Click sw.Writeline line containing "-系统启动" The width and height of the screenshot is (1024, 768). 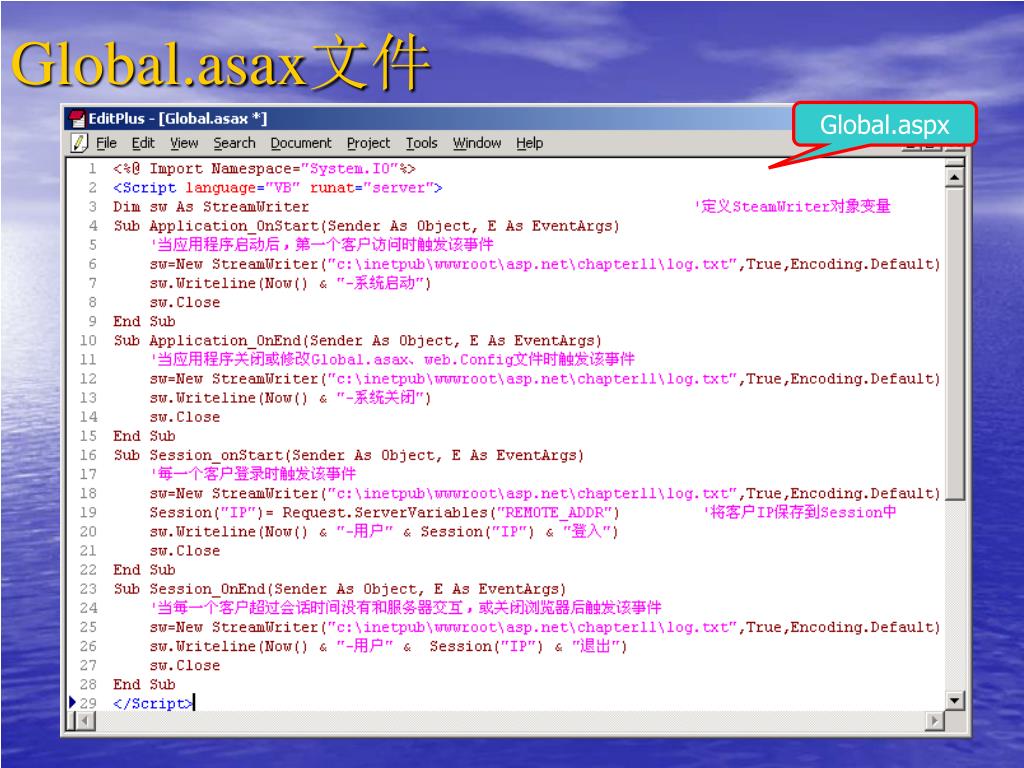[290, 283]
